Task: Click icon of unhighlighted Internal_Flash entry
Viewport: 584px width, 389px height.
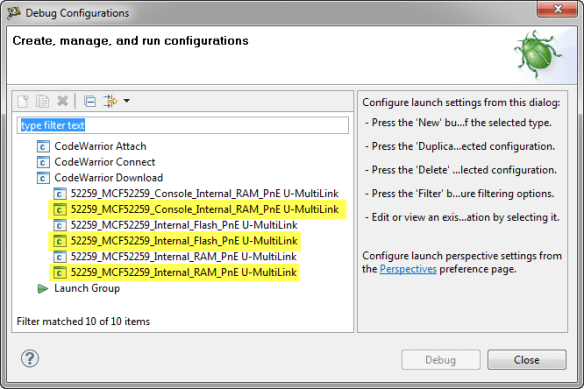Action: point(60,225)
